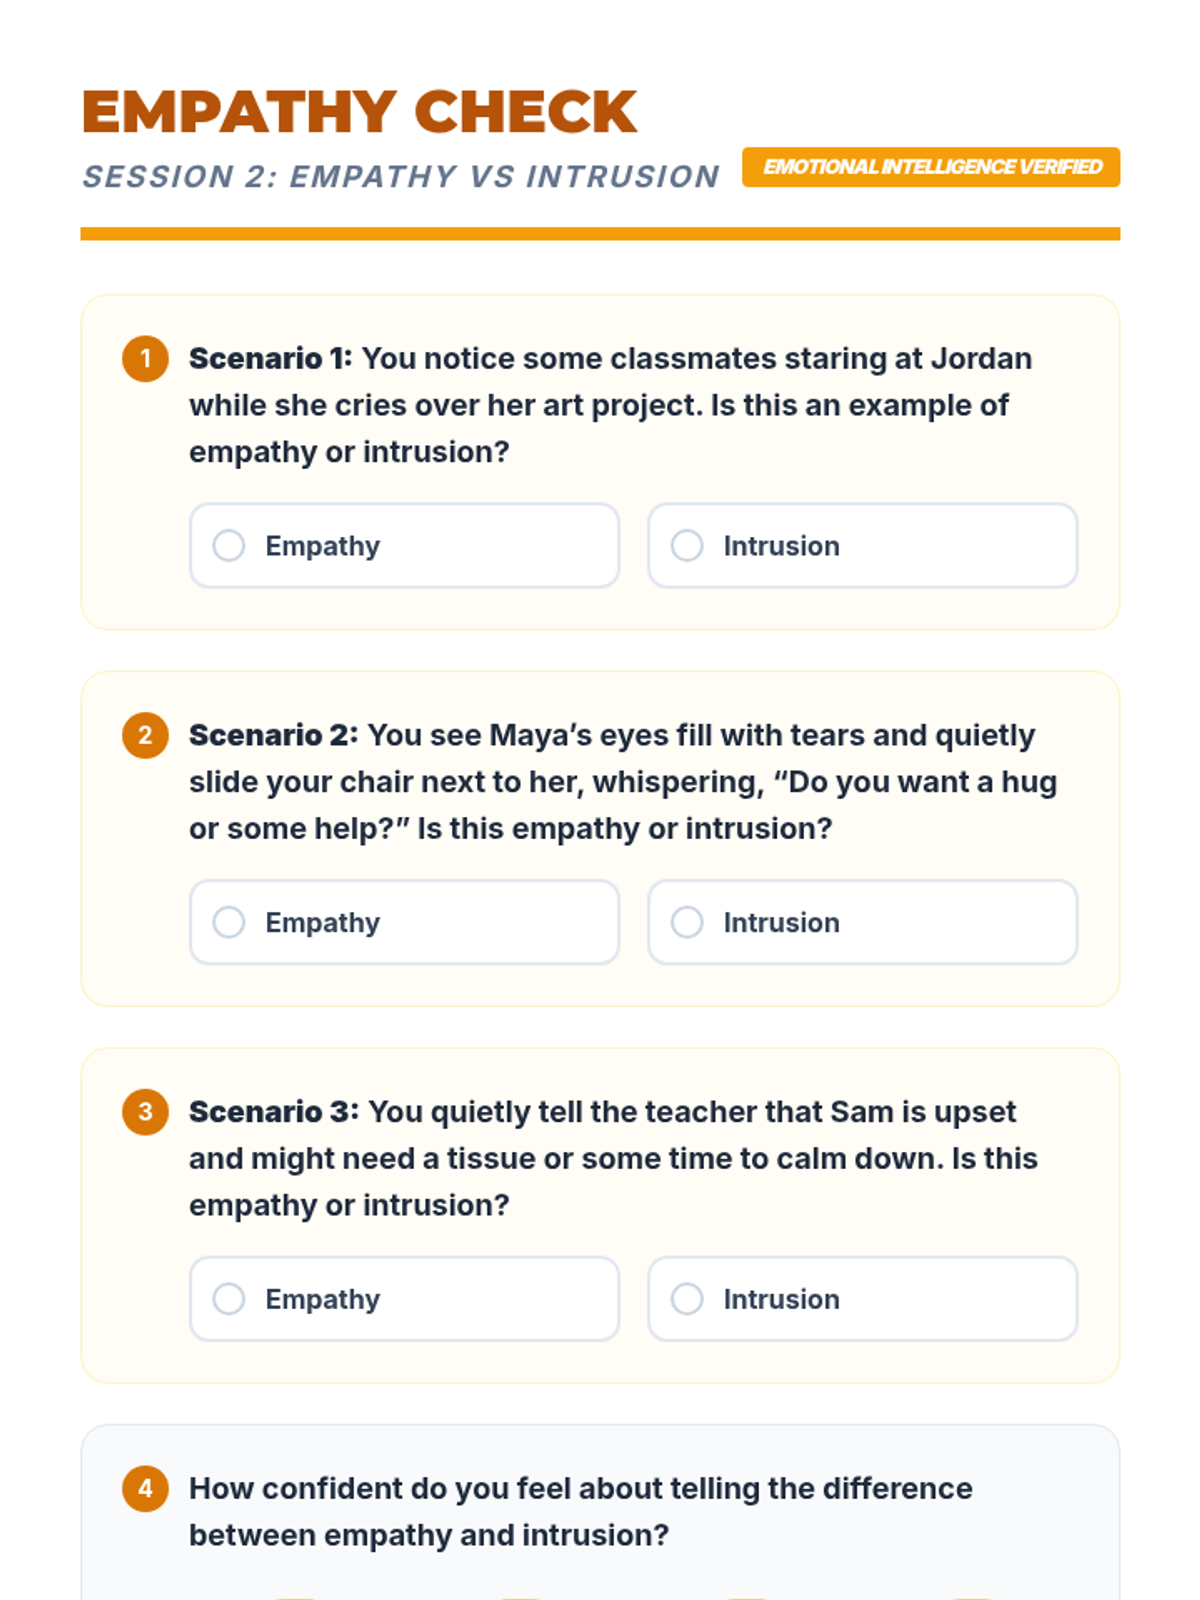Click the number 4 question badge
The height and width of the screenshot is (1600, 1200).
[145, 1489]
